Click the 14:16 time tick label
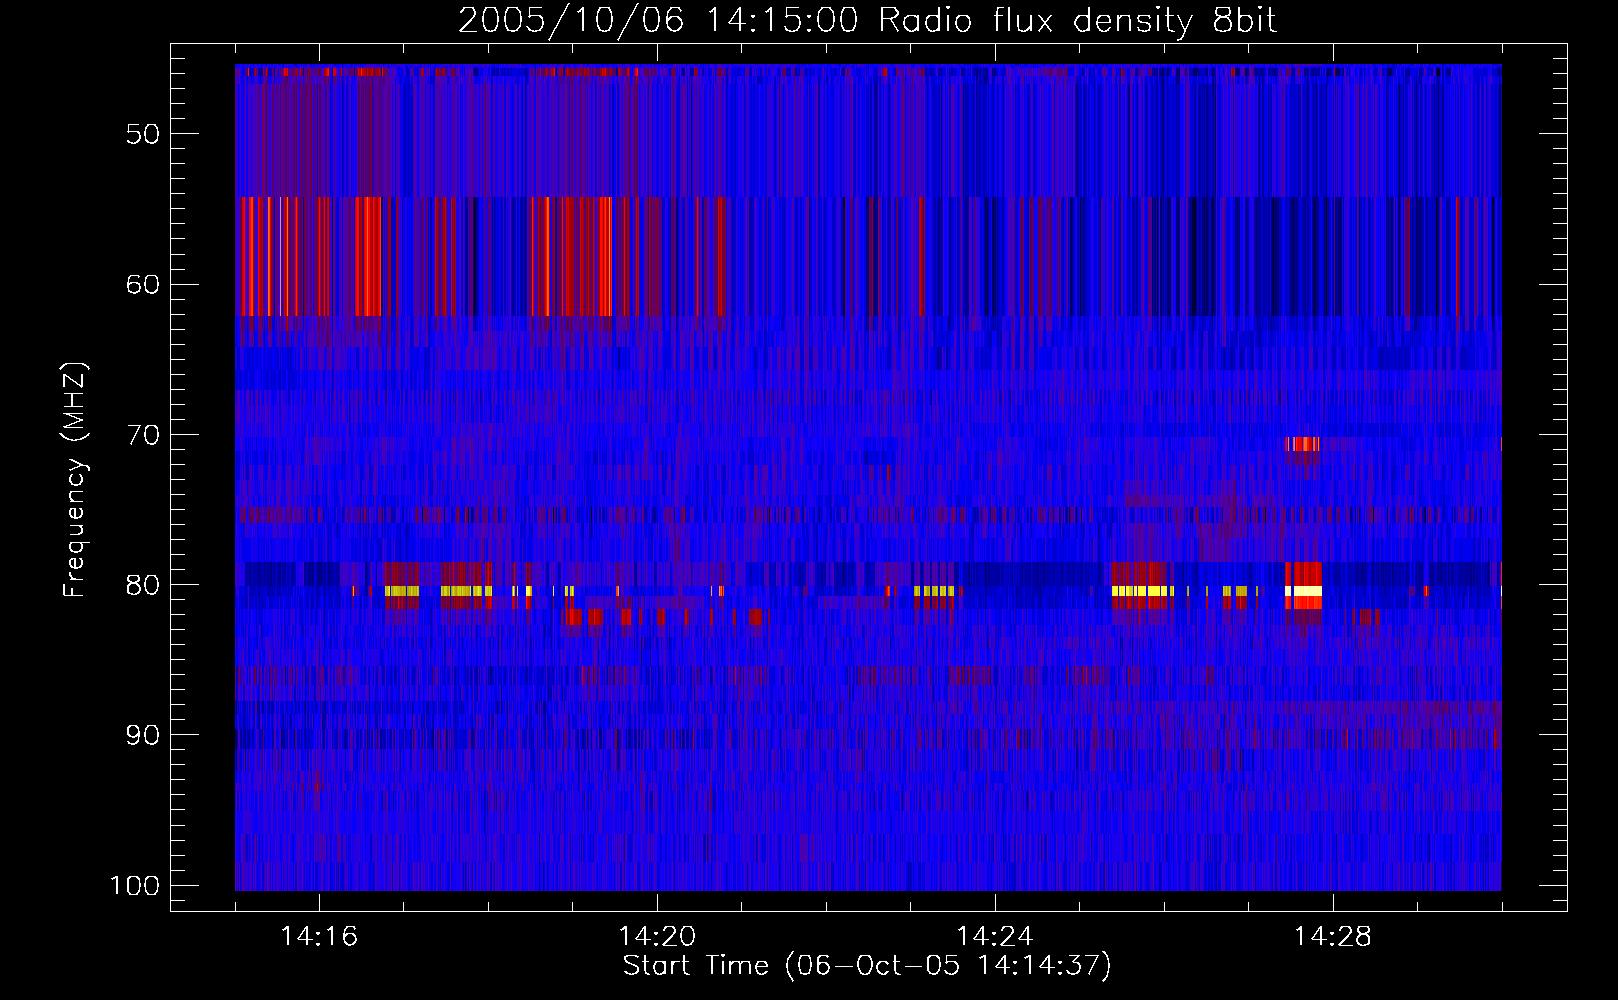Image resolution: width=1618 pixels, height=1000 pixels. 319,937
